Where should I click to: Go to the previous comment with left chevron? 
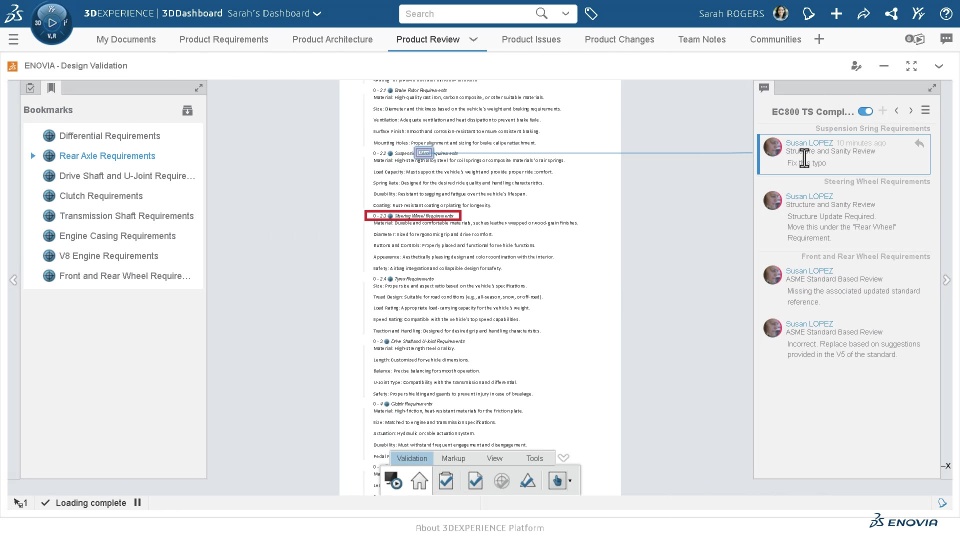click(896, 111)
